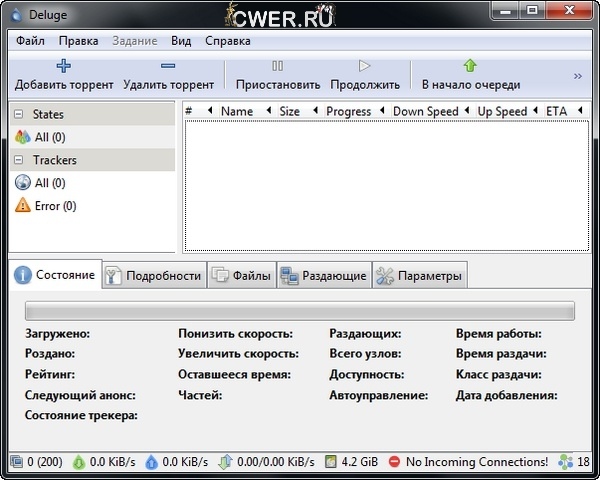Image resolution: width=600 pixels, height=480 pixels.
Task: Click the No Incoming Connections warning
Action: [x=394, y=462]
